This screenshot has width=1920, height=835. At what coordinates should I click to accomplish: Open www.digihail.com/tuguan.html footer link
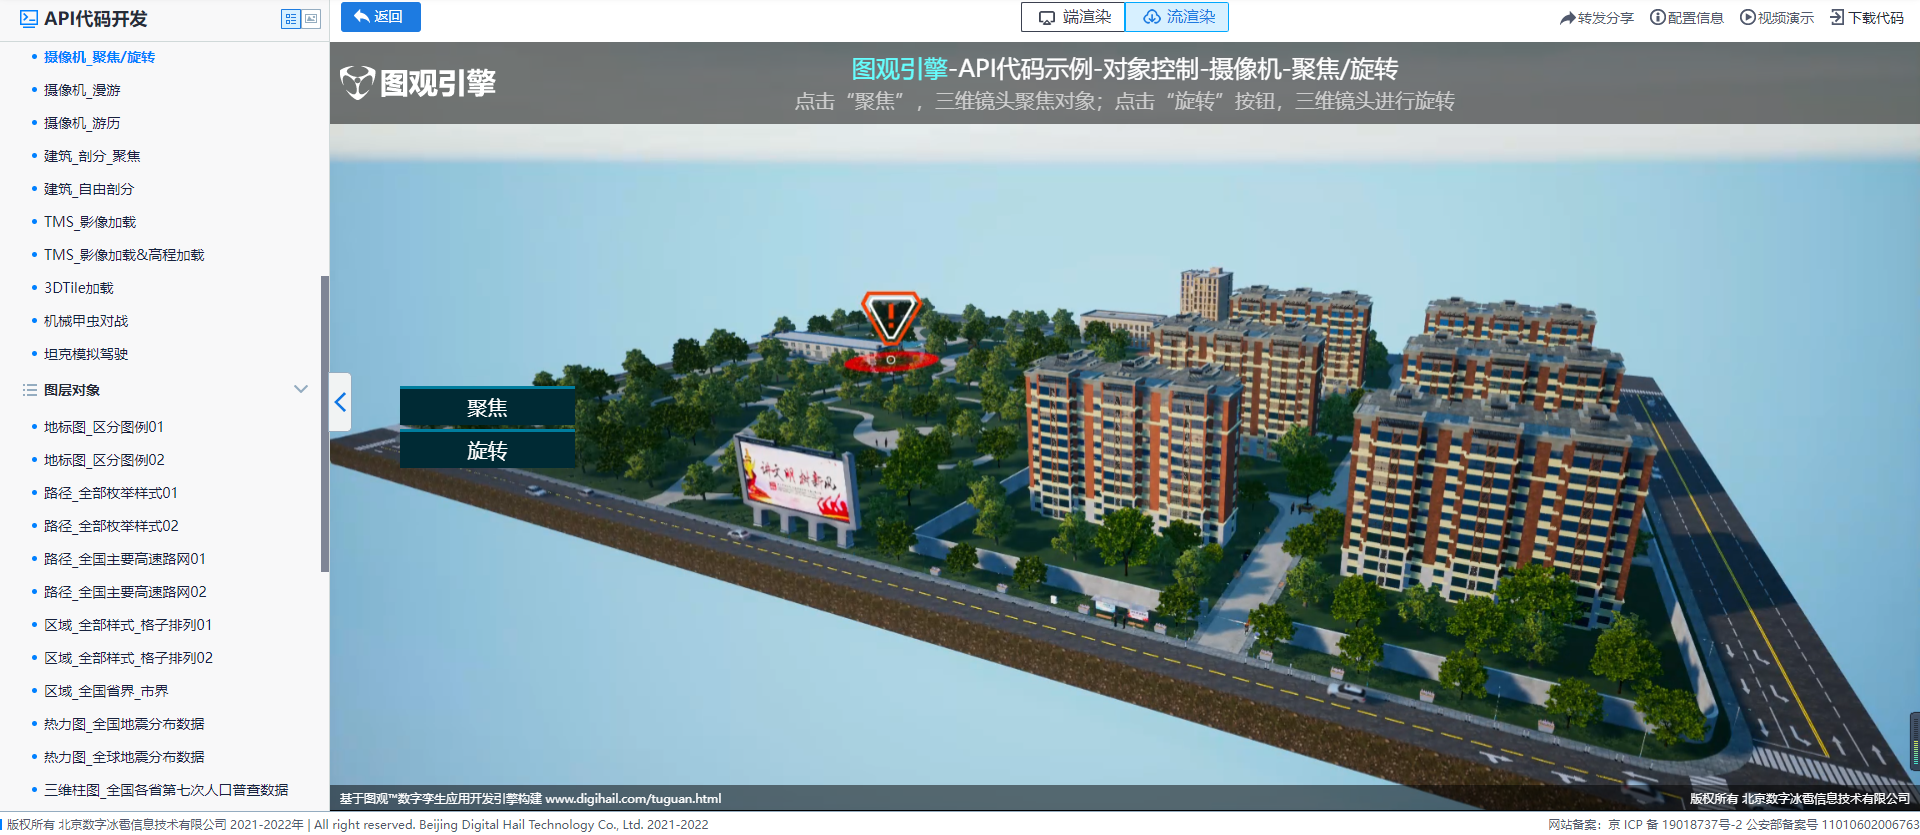[x=632, y=798]
